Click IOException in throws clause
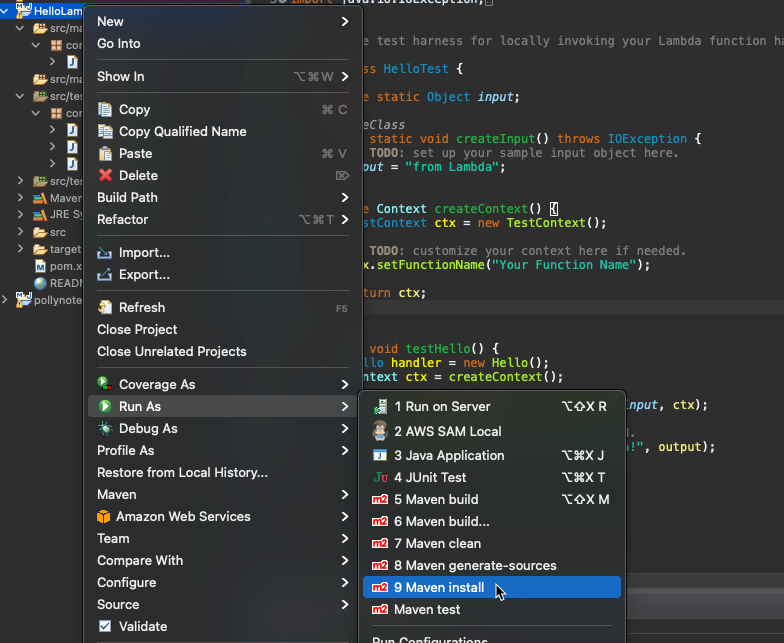784x643 pixels. coord(647,138)
